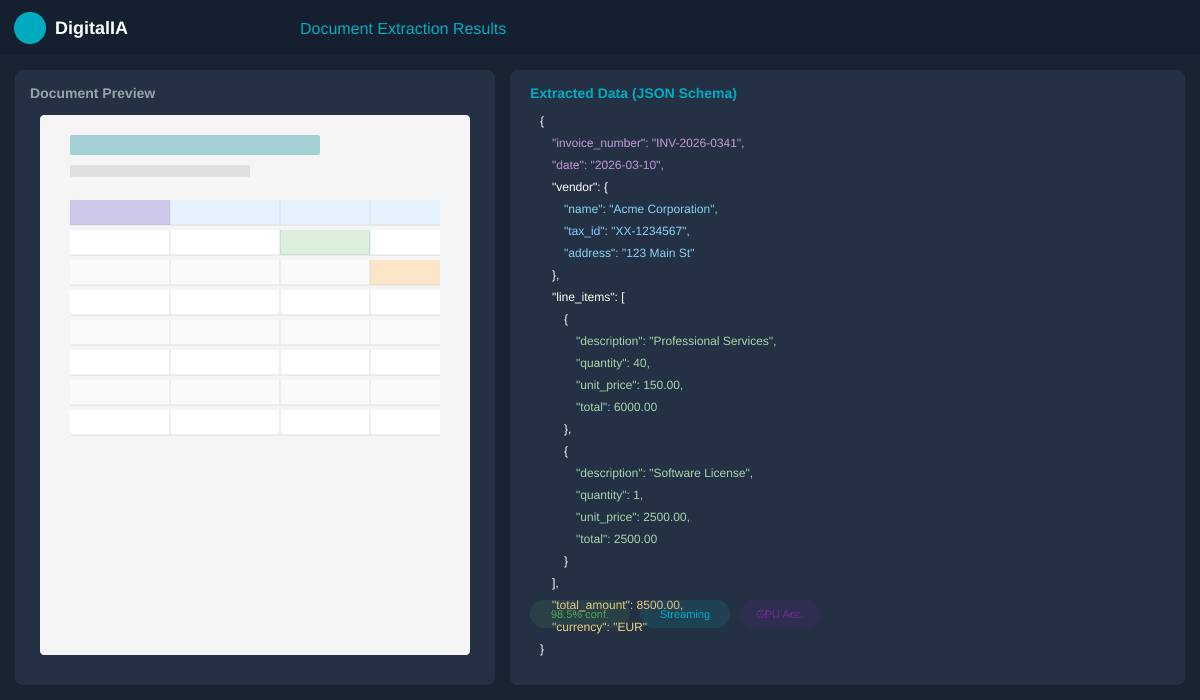Click the DigitalIA brand name
Screen dimensions: 1200x700
pos(91,28)
